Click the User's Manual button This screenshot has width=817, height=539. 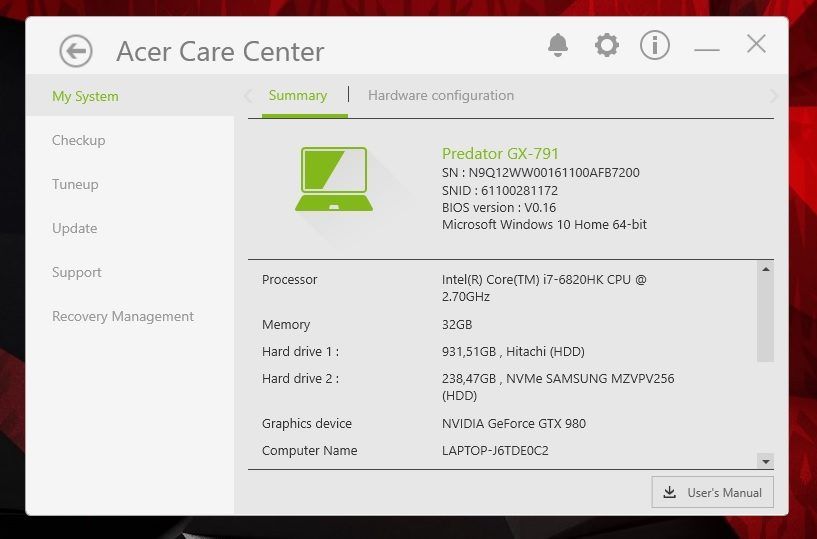pos(712,492)
